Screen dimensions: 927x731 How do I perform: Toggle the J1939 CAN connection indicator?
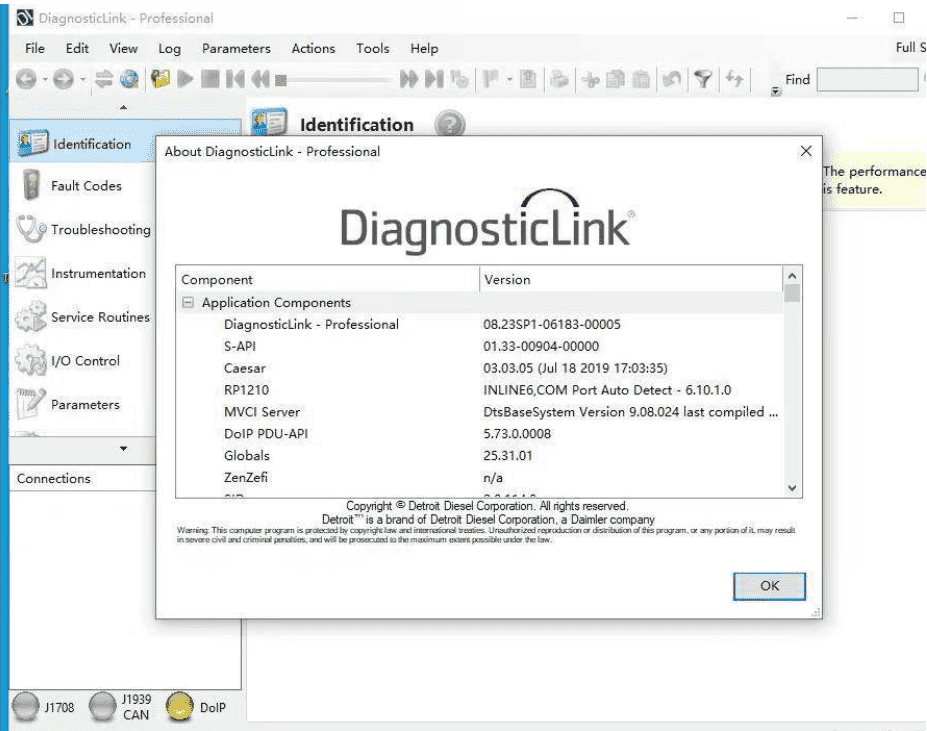click(x=101, y=707)
